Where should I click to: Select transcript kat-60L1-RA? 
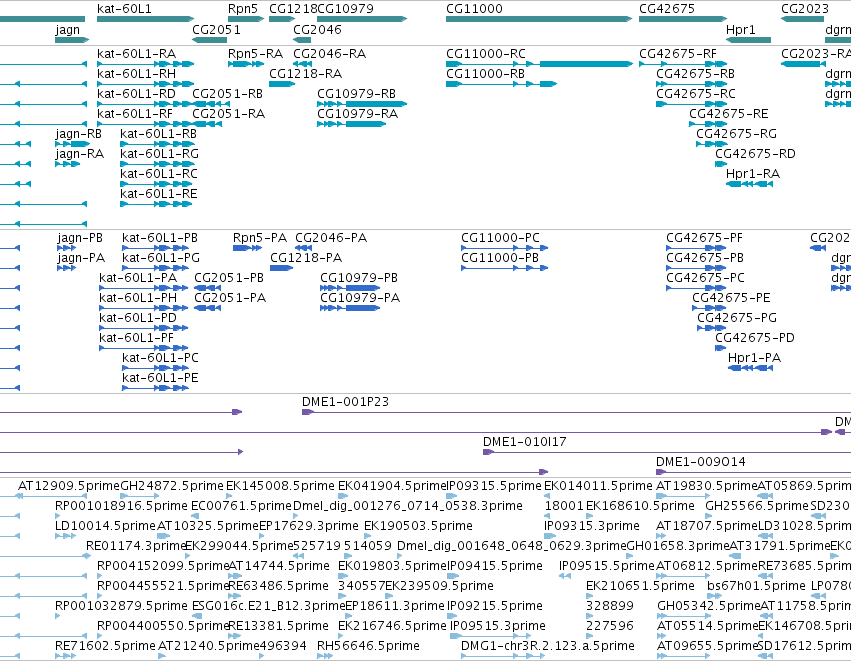pos(136,54)
